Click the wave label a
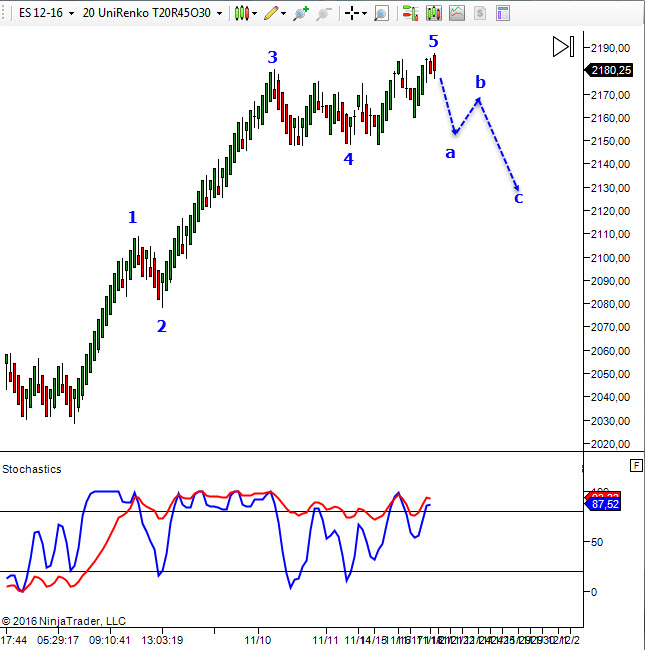Viewport: 645px width, 650px height. tap(450, 153)
